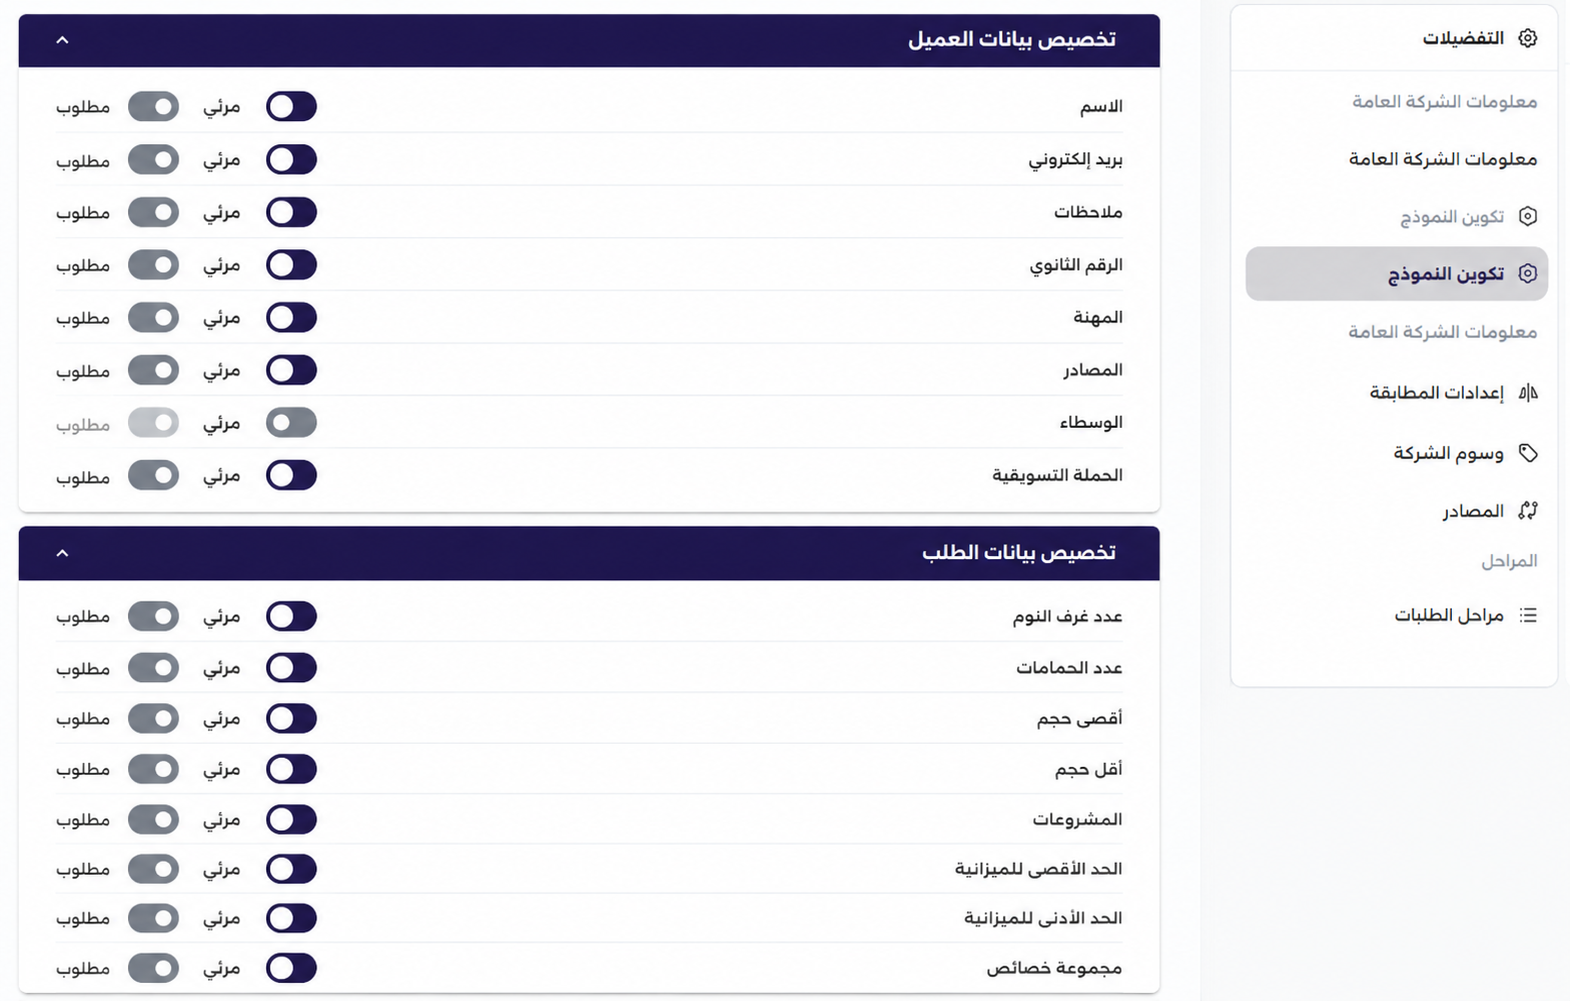Viewport: 1570px width, 1001px height.
Task: Toggle the مرئي switch for الحد الأقصى للميزانية
Action: click(291, 869)
